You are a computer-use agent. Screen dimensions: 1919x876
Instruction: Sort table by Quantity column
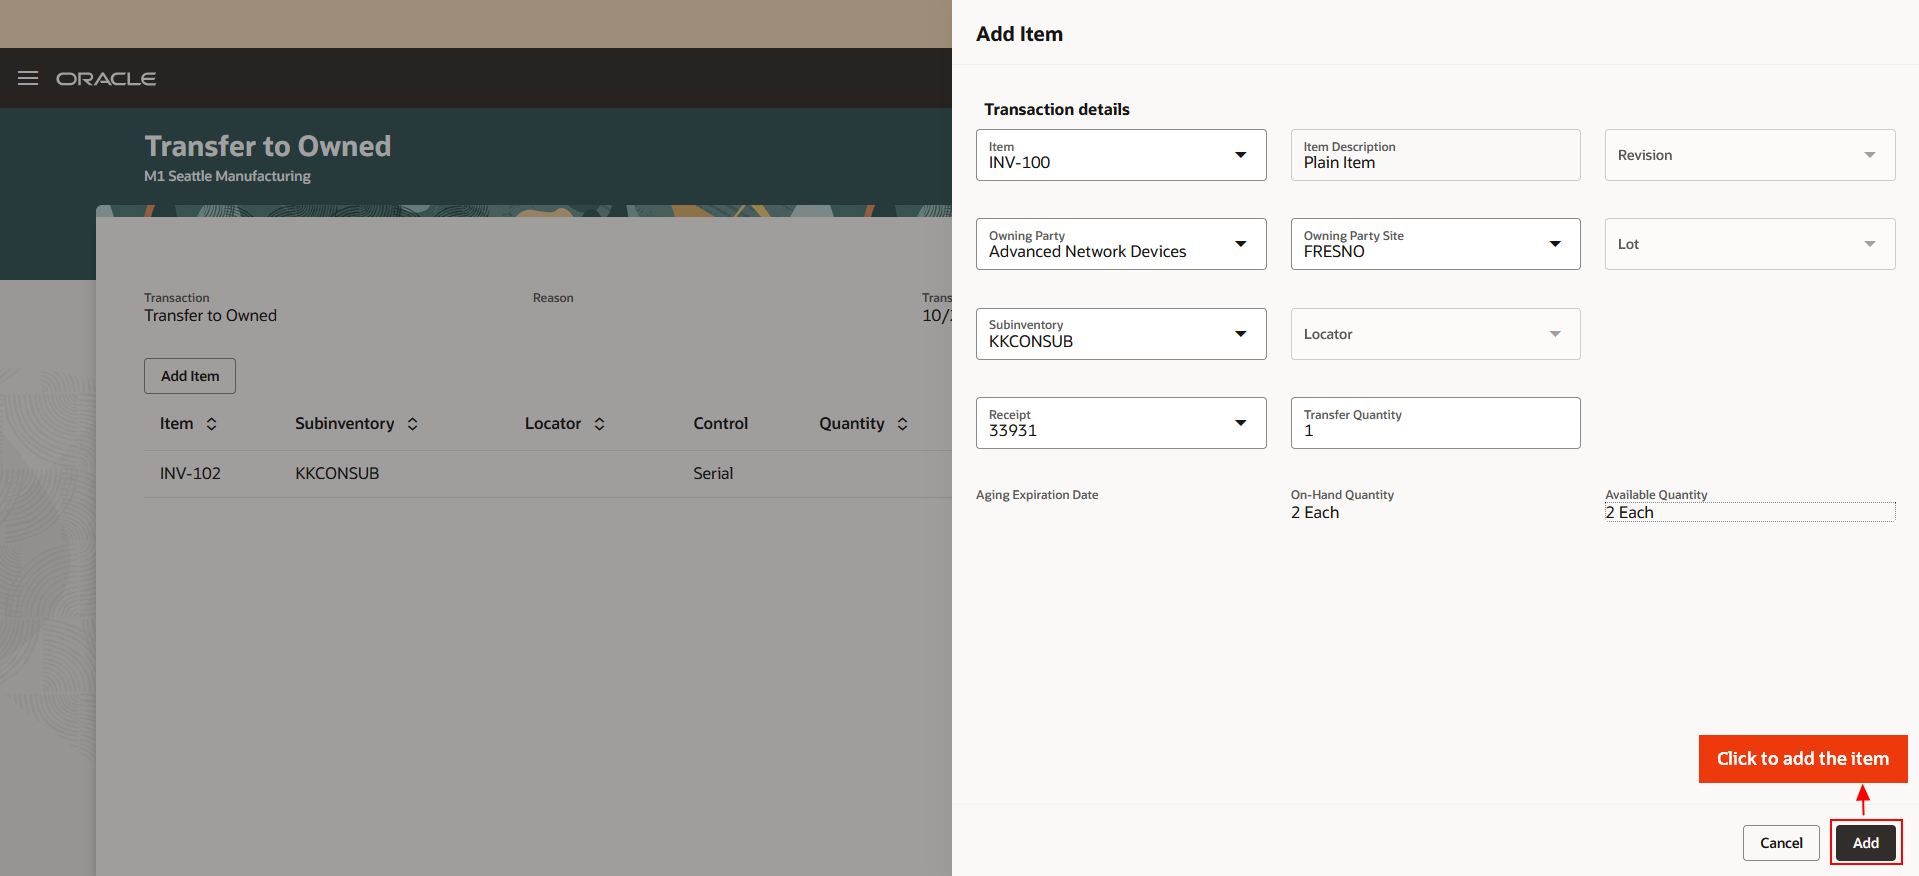[x=902, y=424]
